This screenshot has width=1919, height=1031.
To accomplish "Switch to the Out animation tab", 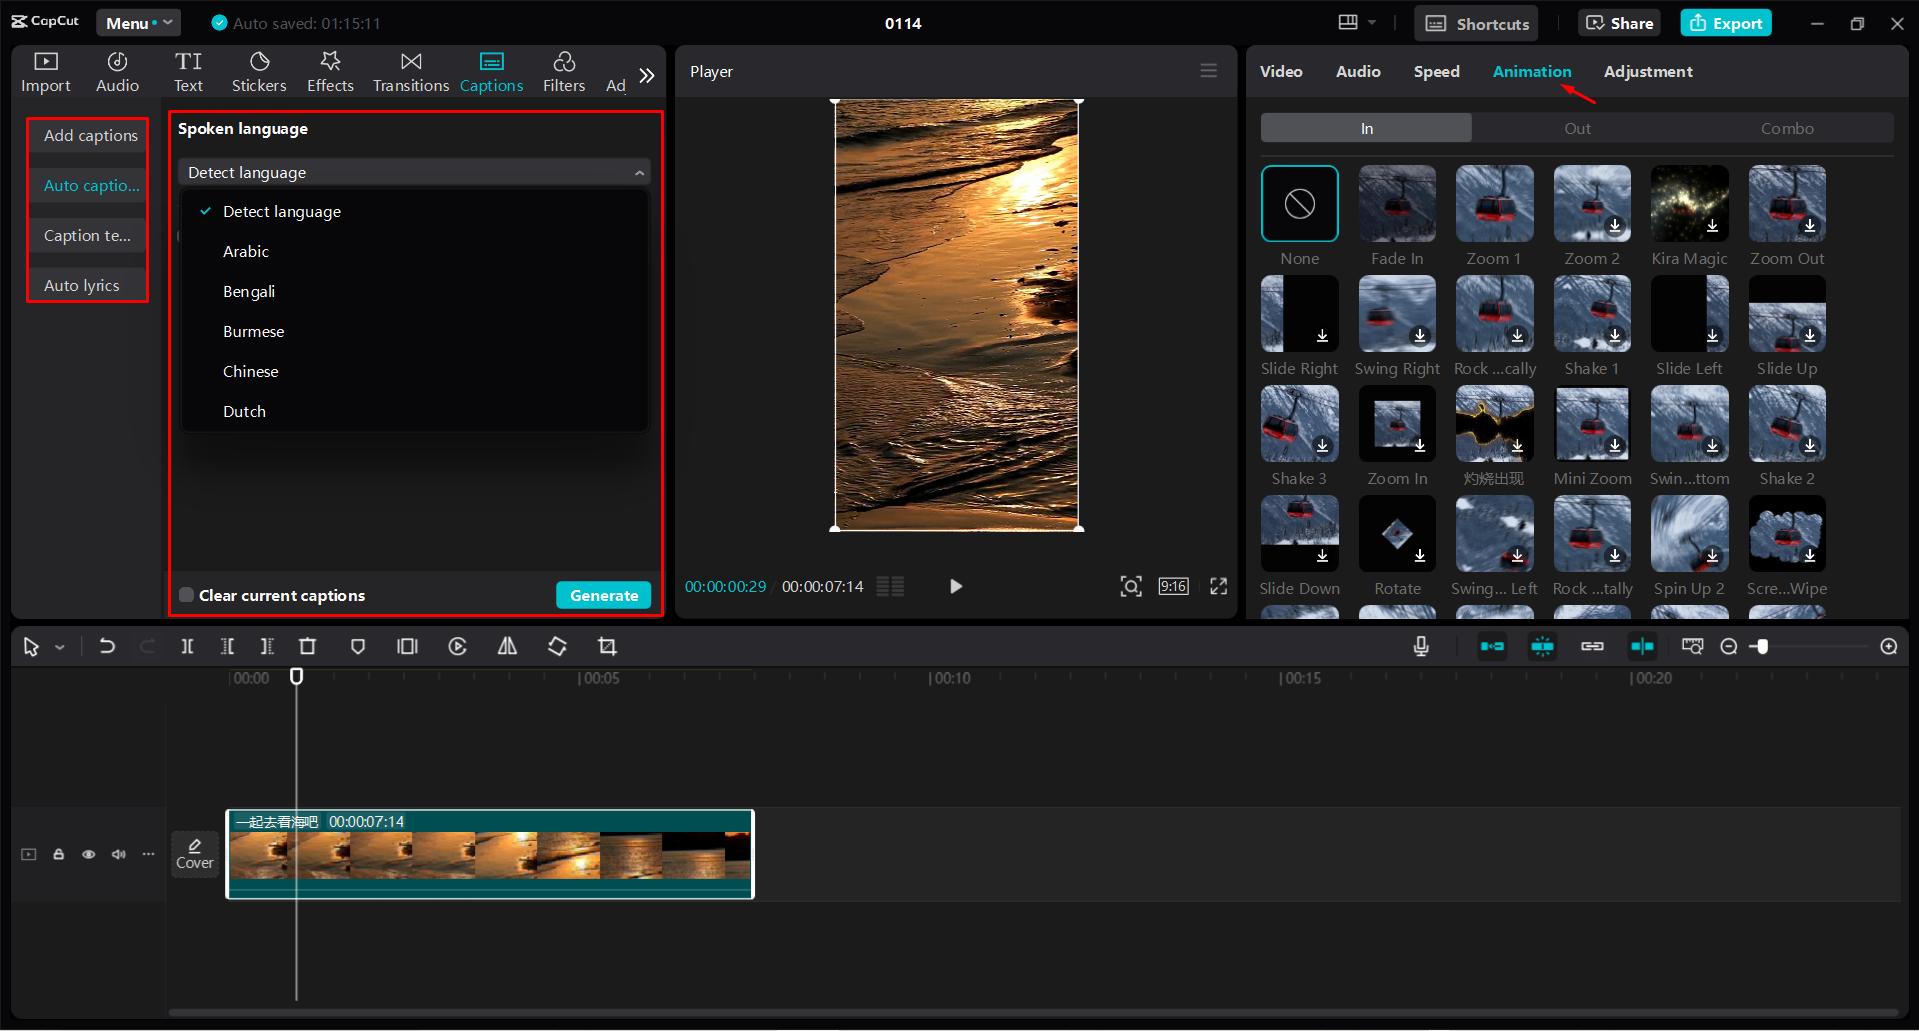I will click(x=1577, y=127).
